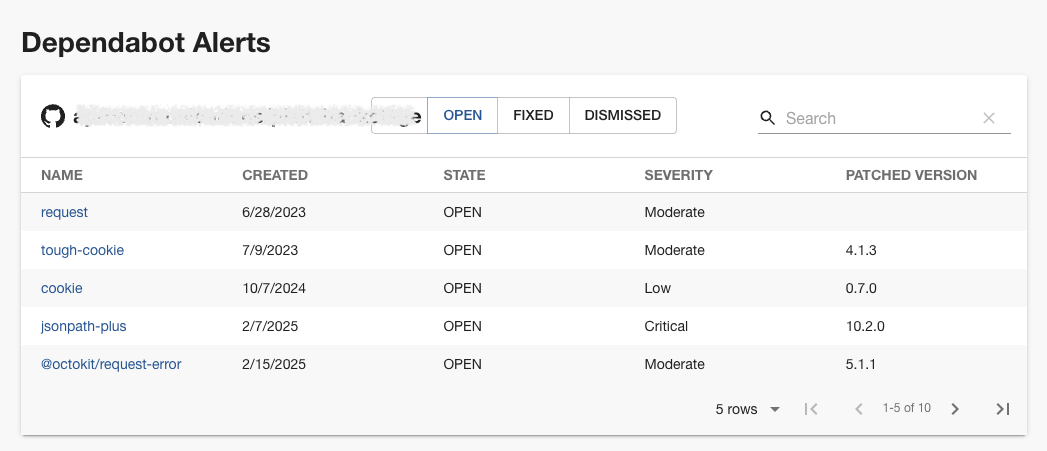Select the DISMISSED filter toggle
Screen dimensions: 1047x451
[x=623, y=116]
